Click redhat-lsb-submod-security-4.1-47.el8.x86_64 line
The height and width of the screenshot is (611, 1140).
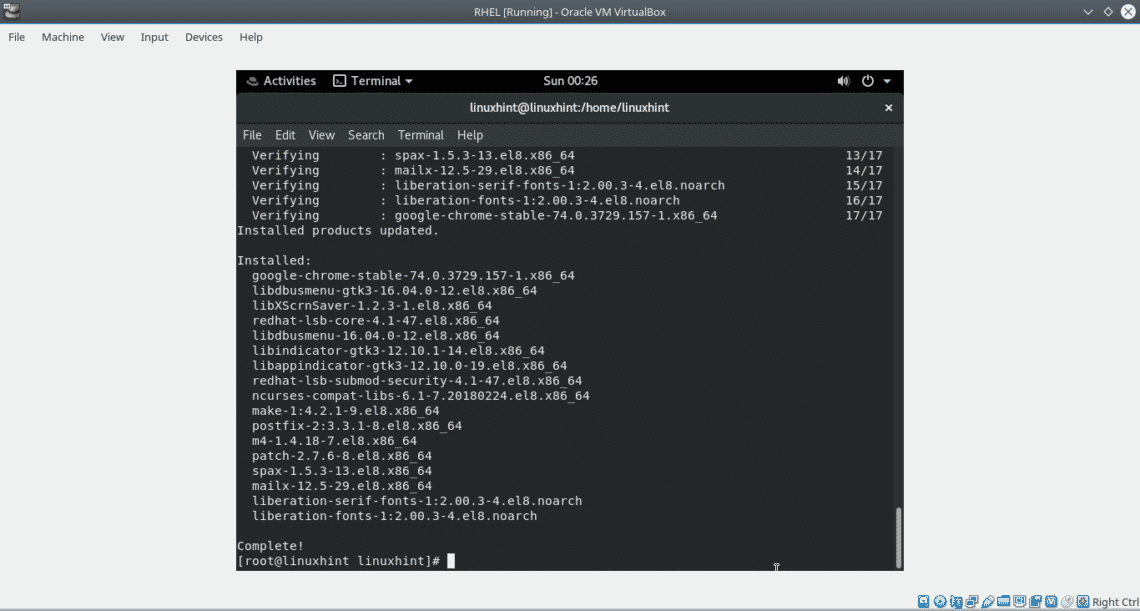click(x=417, y=381)
